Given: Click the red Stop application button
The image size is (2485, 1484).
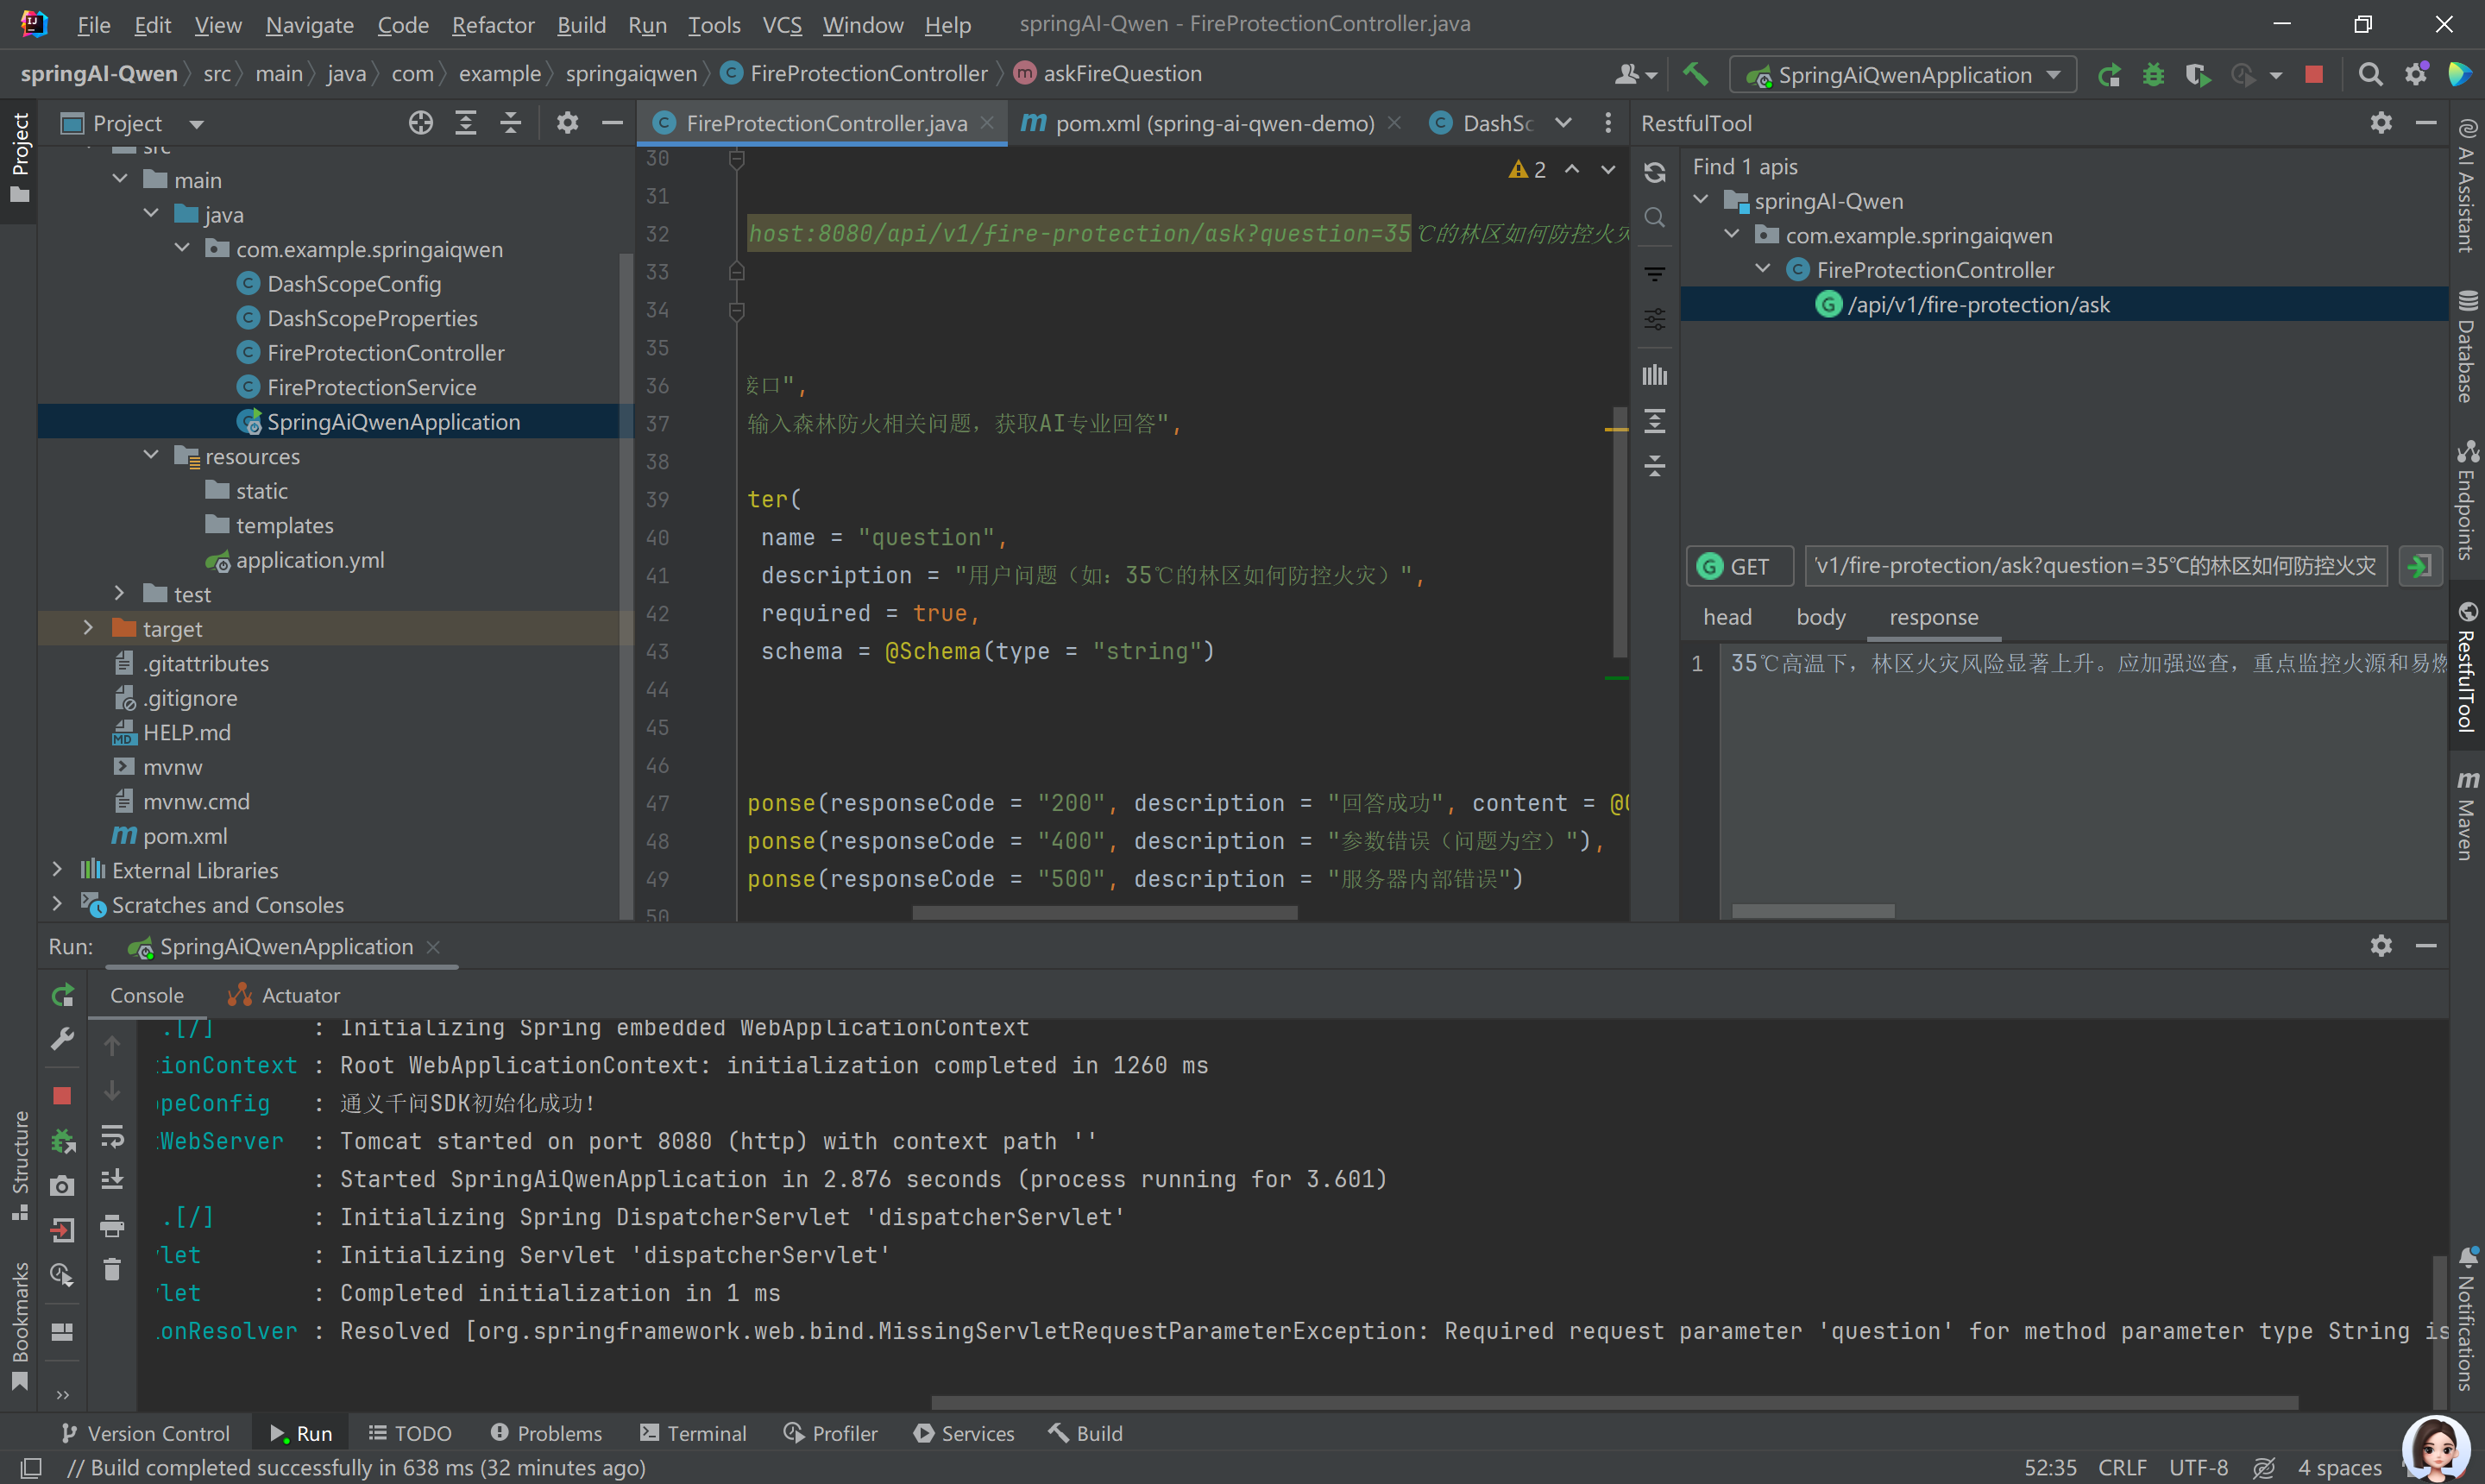Looking at the screenshot, I should pos(2313,75).
